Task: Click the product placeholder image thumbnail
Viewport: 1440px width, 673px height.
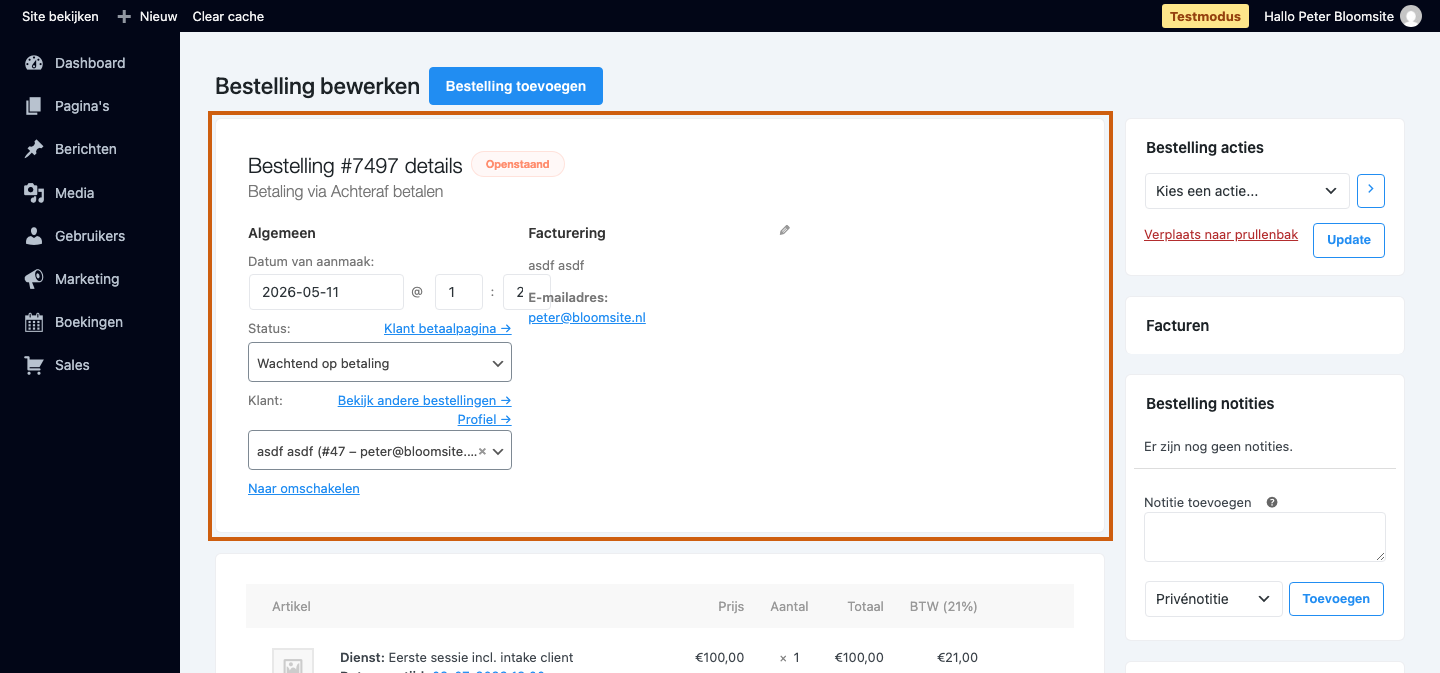Action: click(293, 661)
